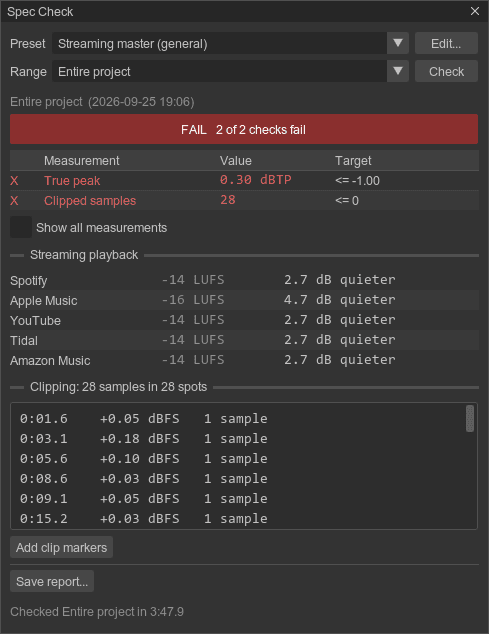Open the Preset dropdown arrow
The height and width of the screenshot is (634, 489).
pyautogui.click(x=398, y=43)
